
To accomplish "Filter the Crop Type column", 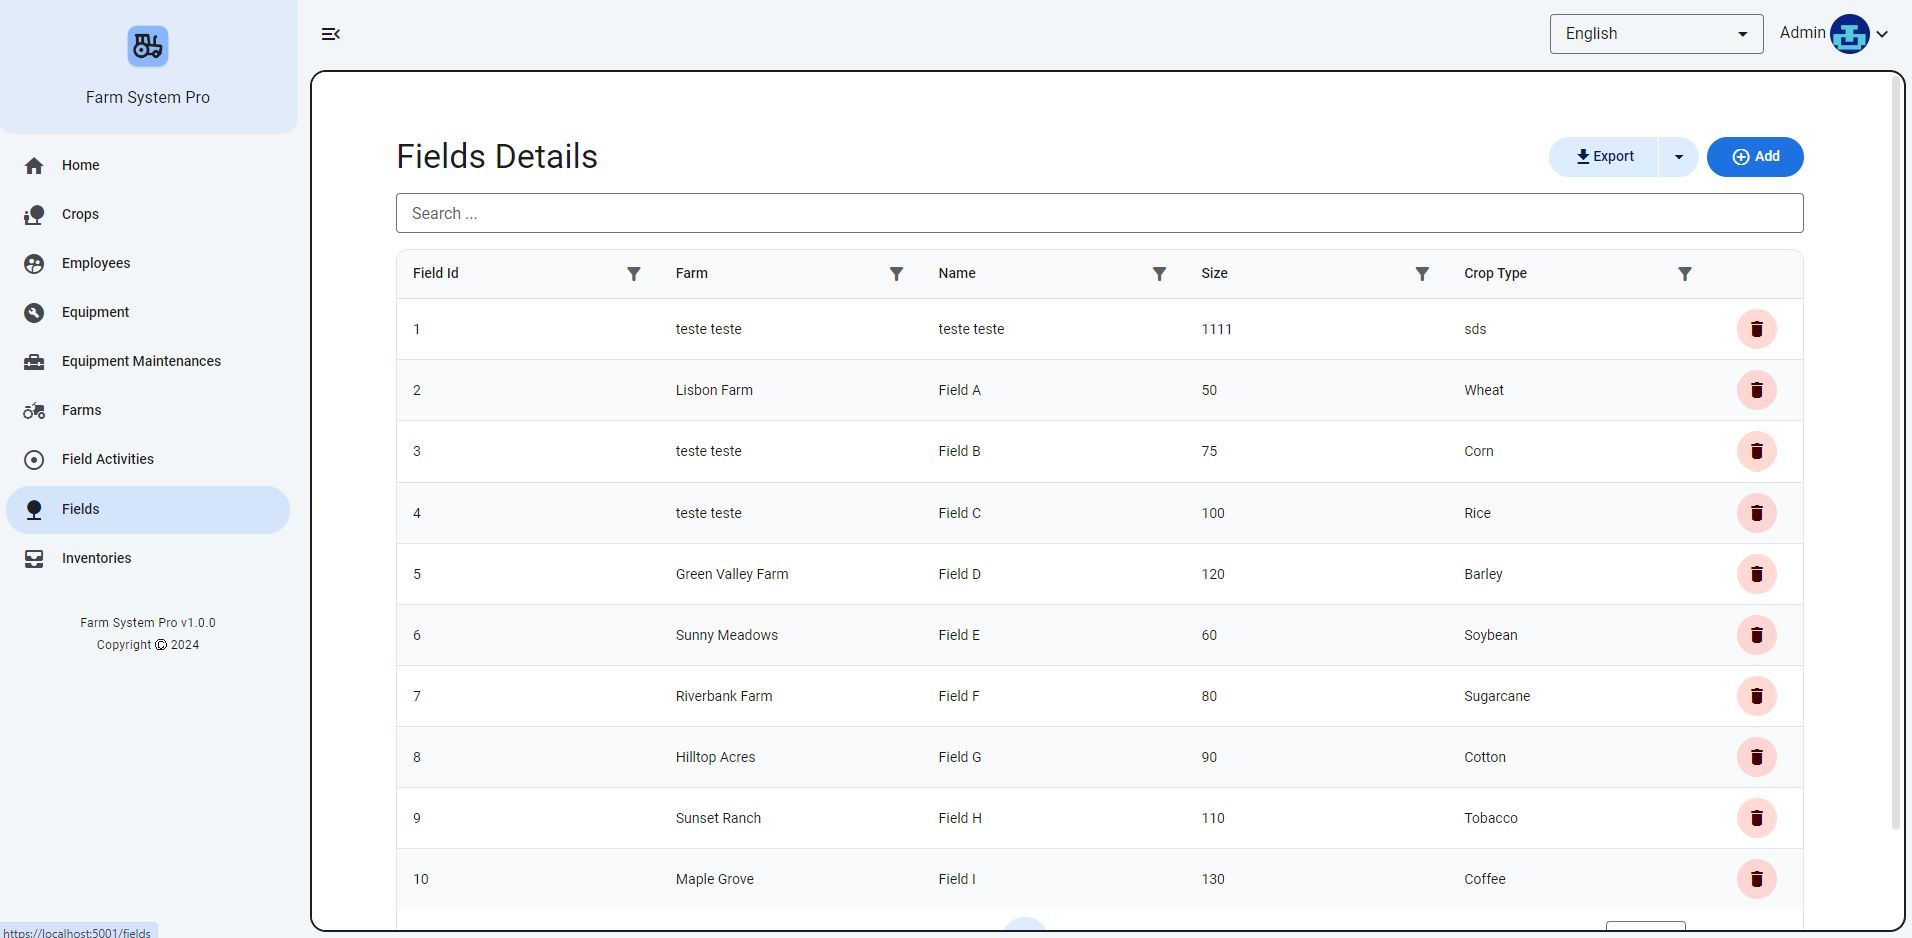I will coord(1684,274).
